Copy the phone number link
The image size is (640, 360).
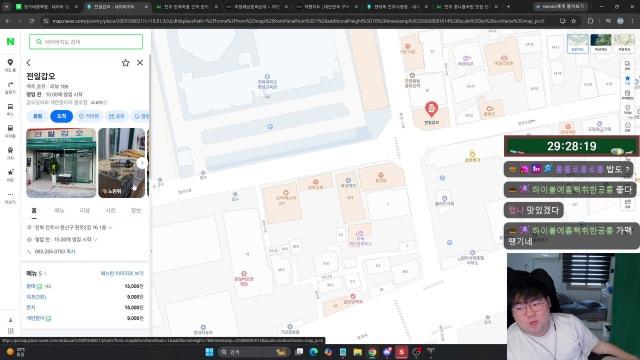pos(71,251)
